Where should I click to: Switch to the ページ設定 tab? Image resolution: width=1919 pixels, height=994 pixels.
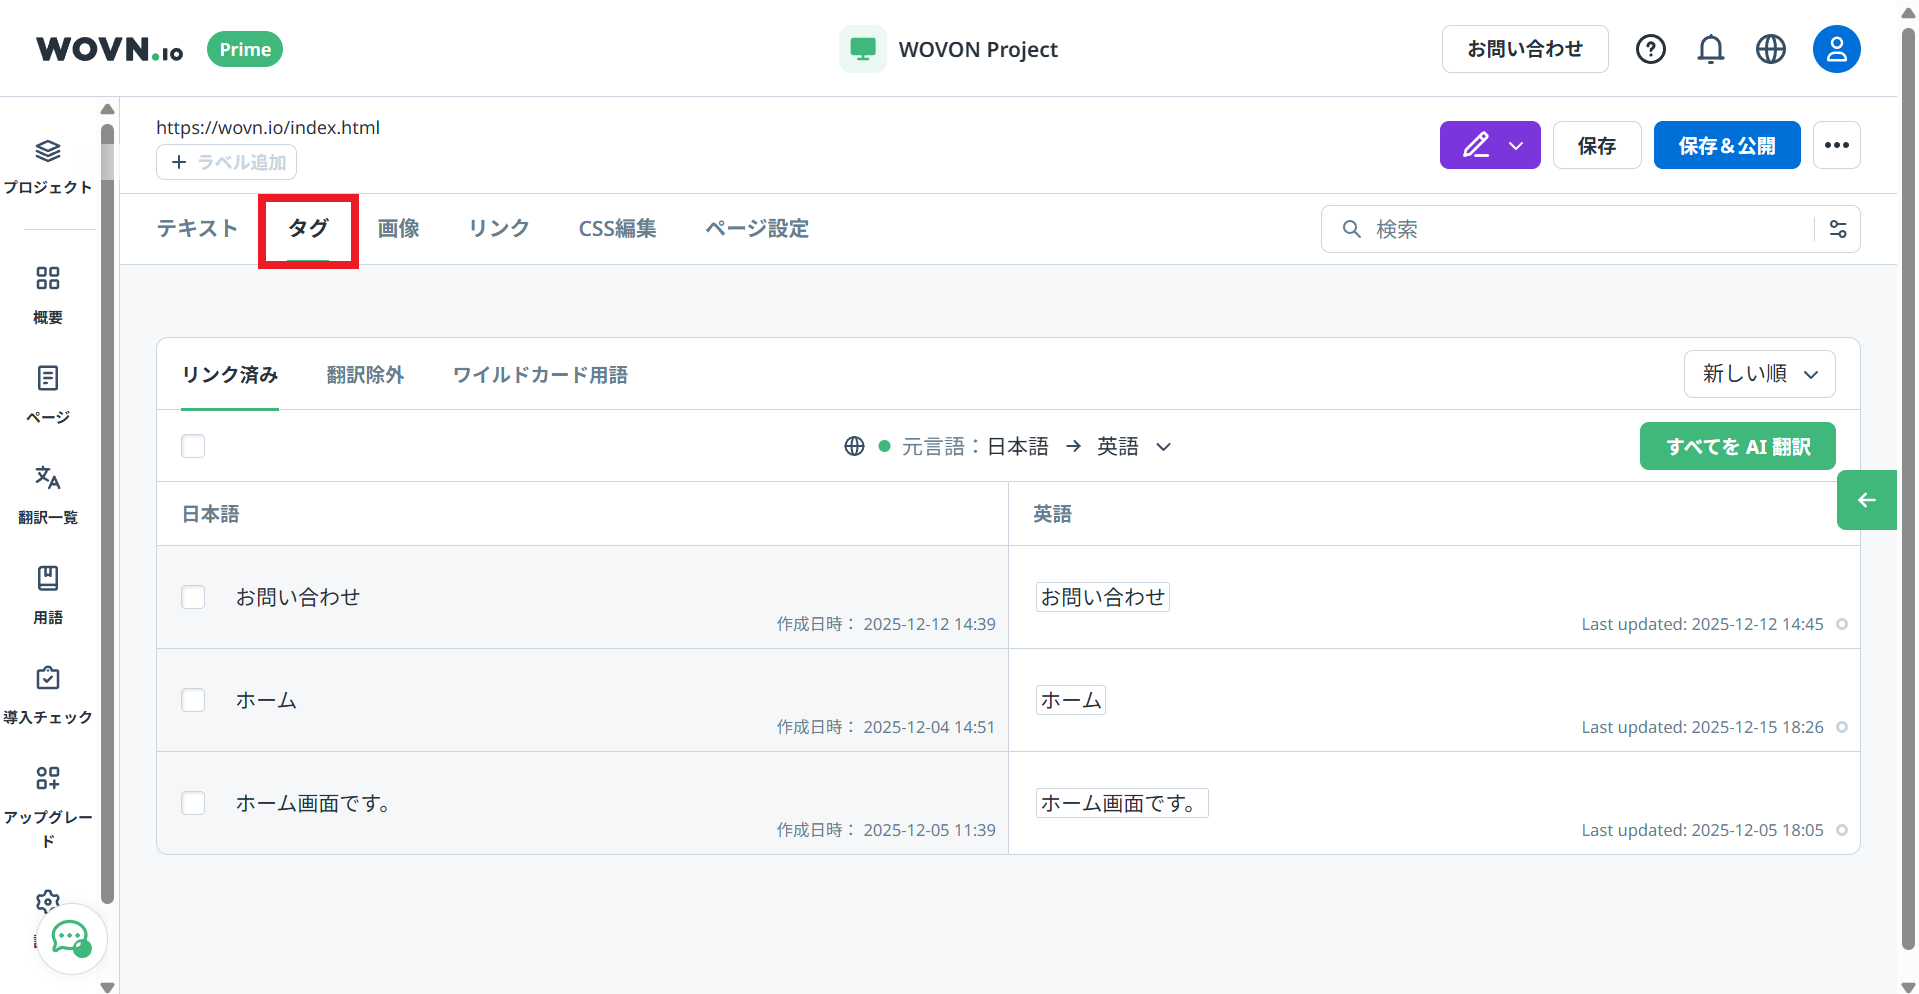(x=757, y=229)
